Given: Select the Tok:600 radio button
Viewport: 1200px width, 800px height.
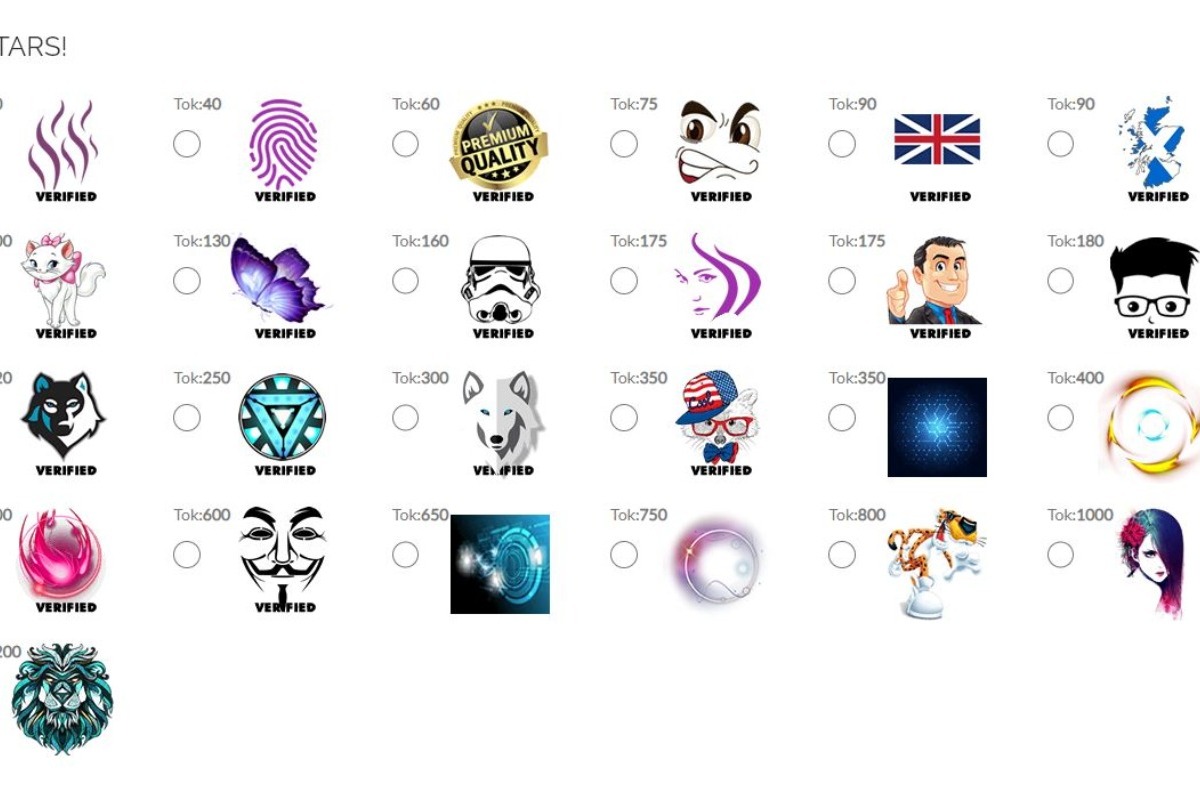Looking at the screenshot, I should [187, 554].
